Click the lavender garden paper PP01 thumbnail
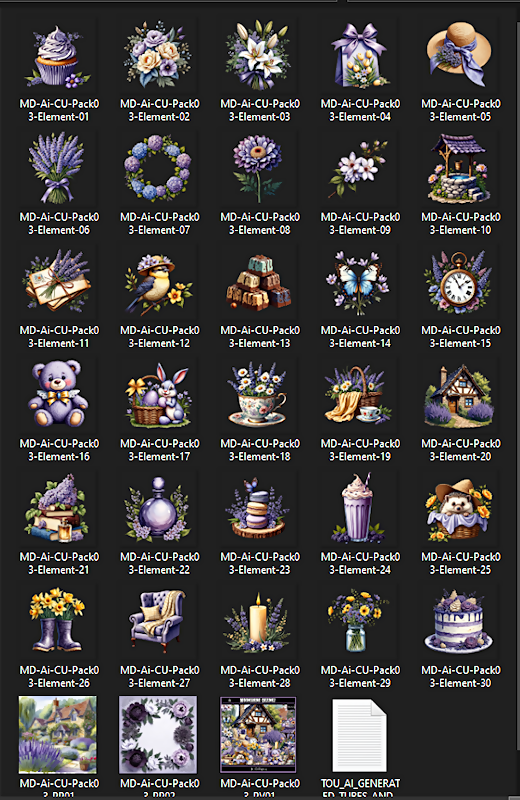The image size is (520, 800). [x=58, y=735]
